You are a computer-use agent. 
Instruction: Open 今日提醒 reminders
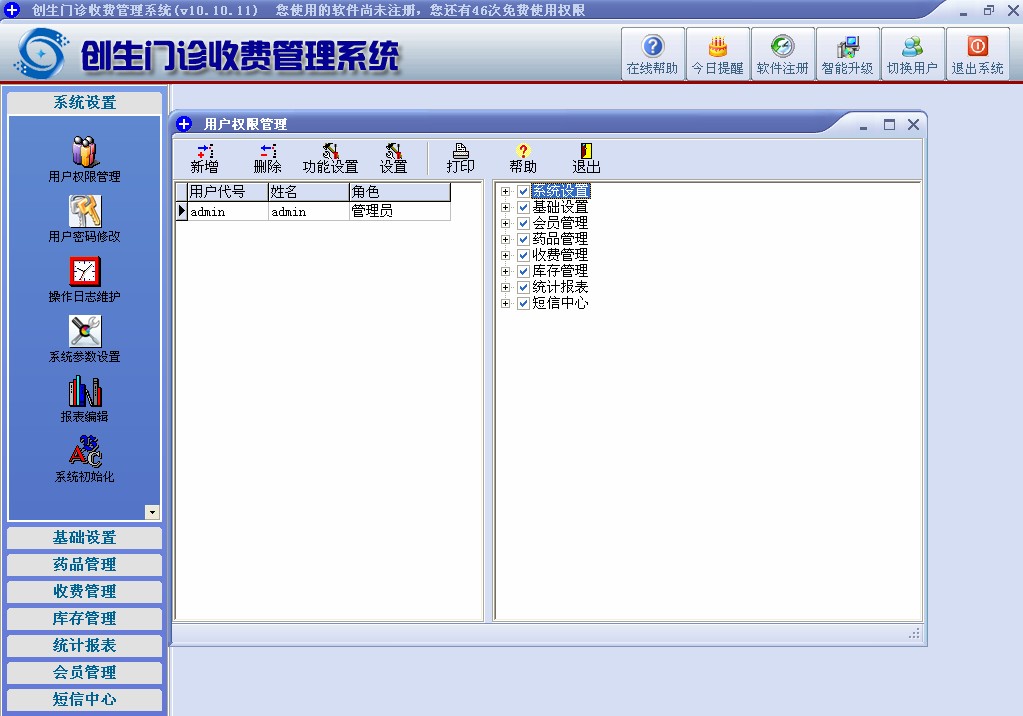click(x=718, y=54)
